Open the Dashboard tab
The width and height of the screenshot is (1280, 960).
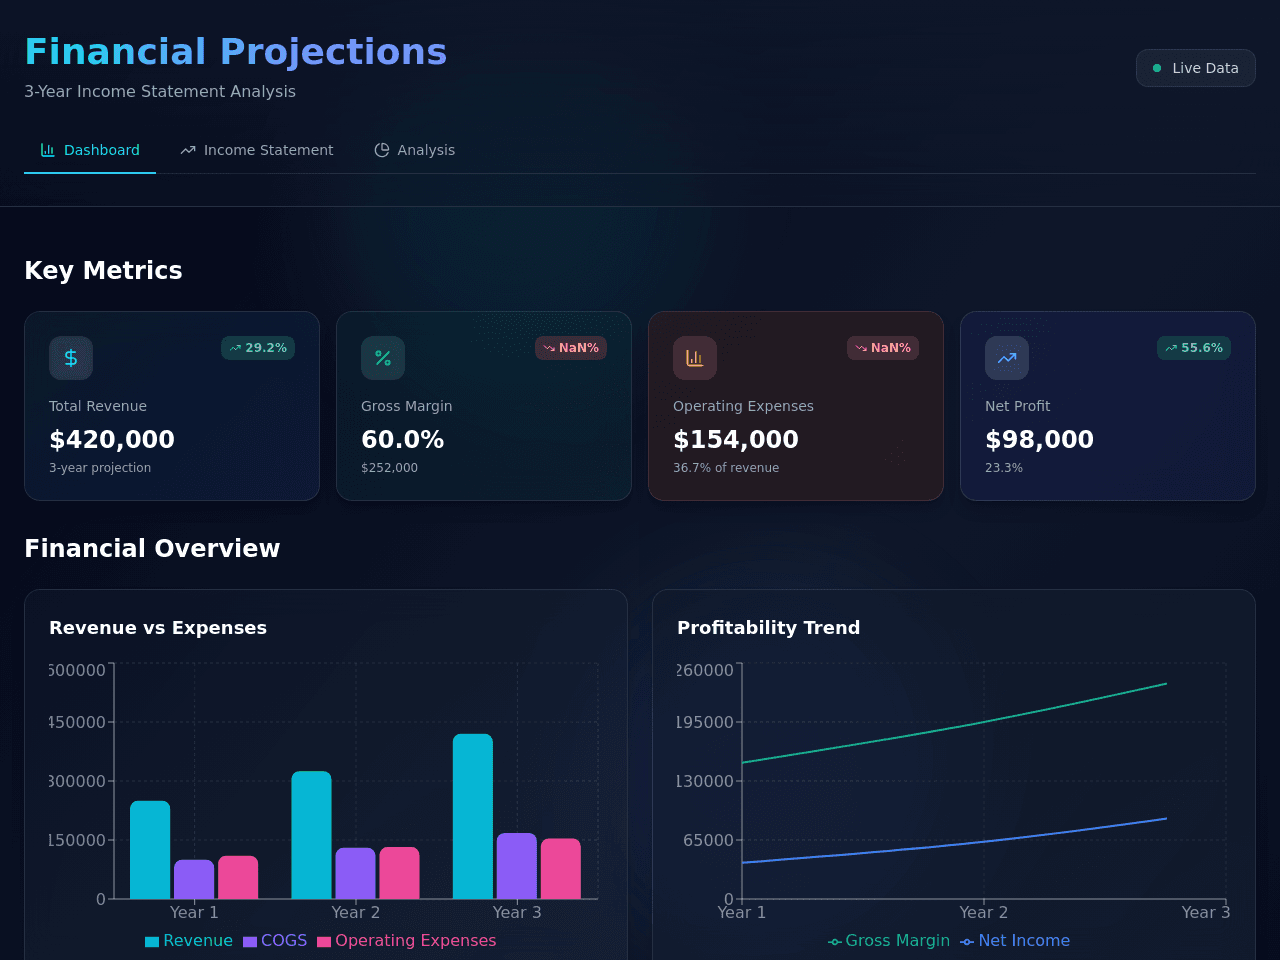point(90,150)
